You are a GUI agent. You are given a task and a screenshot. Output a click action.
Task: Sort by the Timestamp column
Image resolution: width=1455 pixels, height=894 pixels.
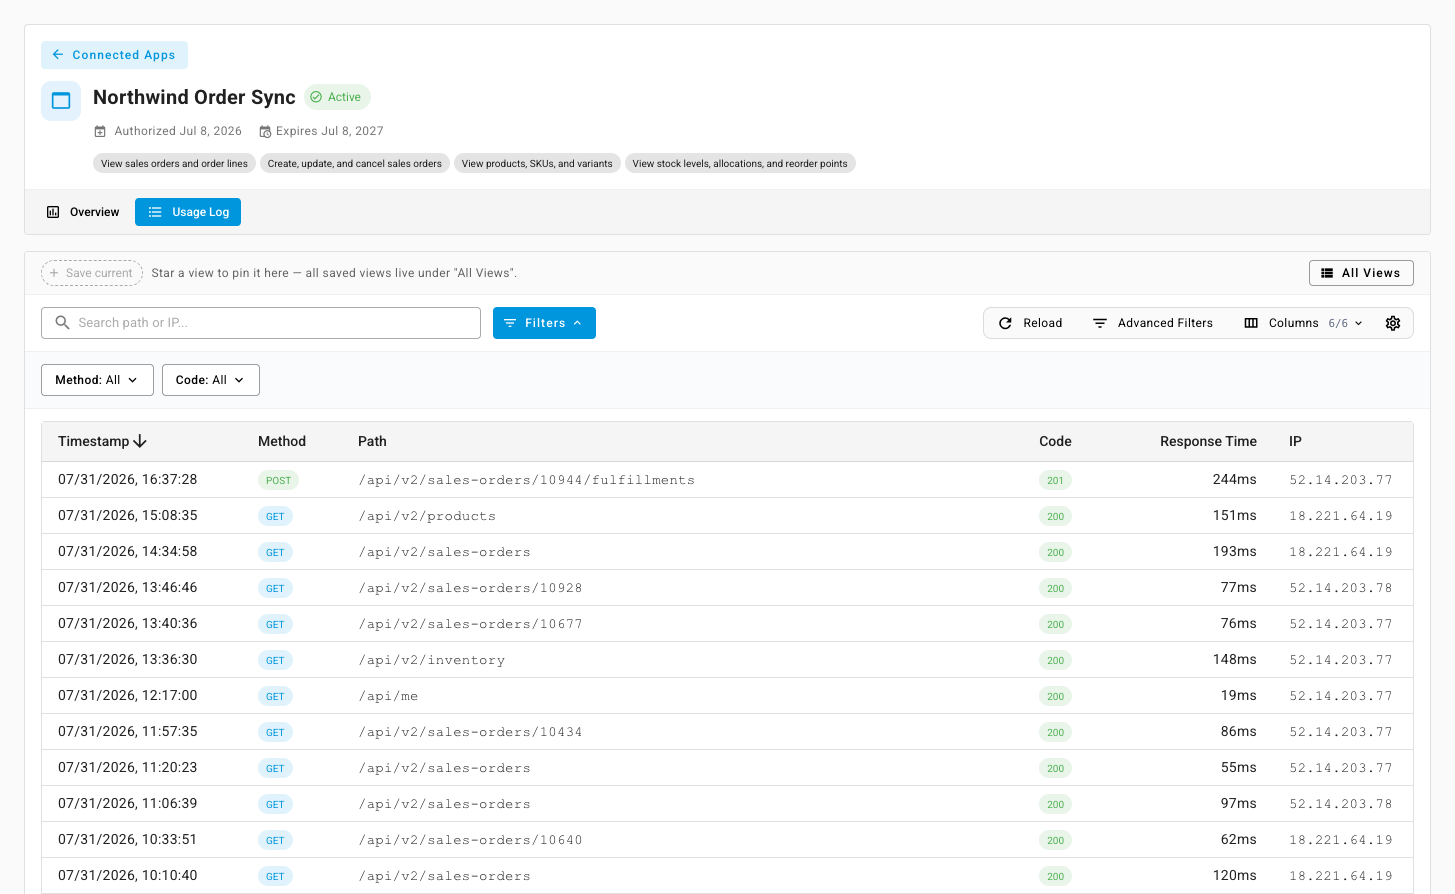point(102,441)
